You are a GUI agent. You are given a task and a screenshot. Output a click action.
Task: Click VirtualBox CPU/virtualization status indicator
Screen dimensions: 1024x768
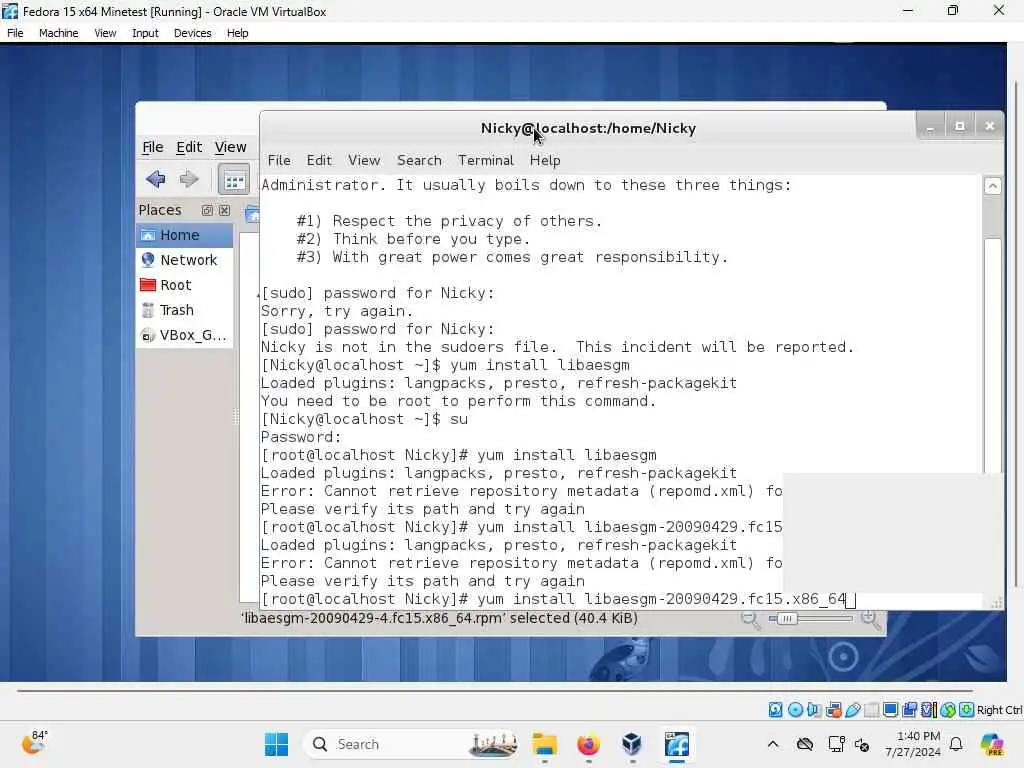click(929, 710)
